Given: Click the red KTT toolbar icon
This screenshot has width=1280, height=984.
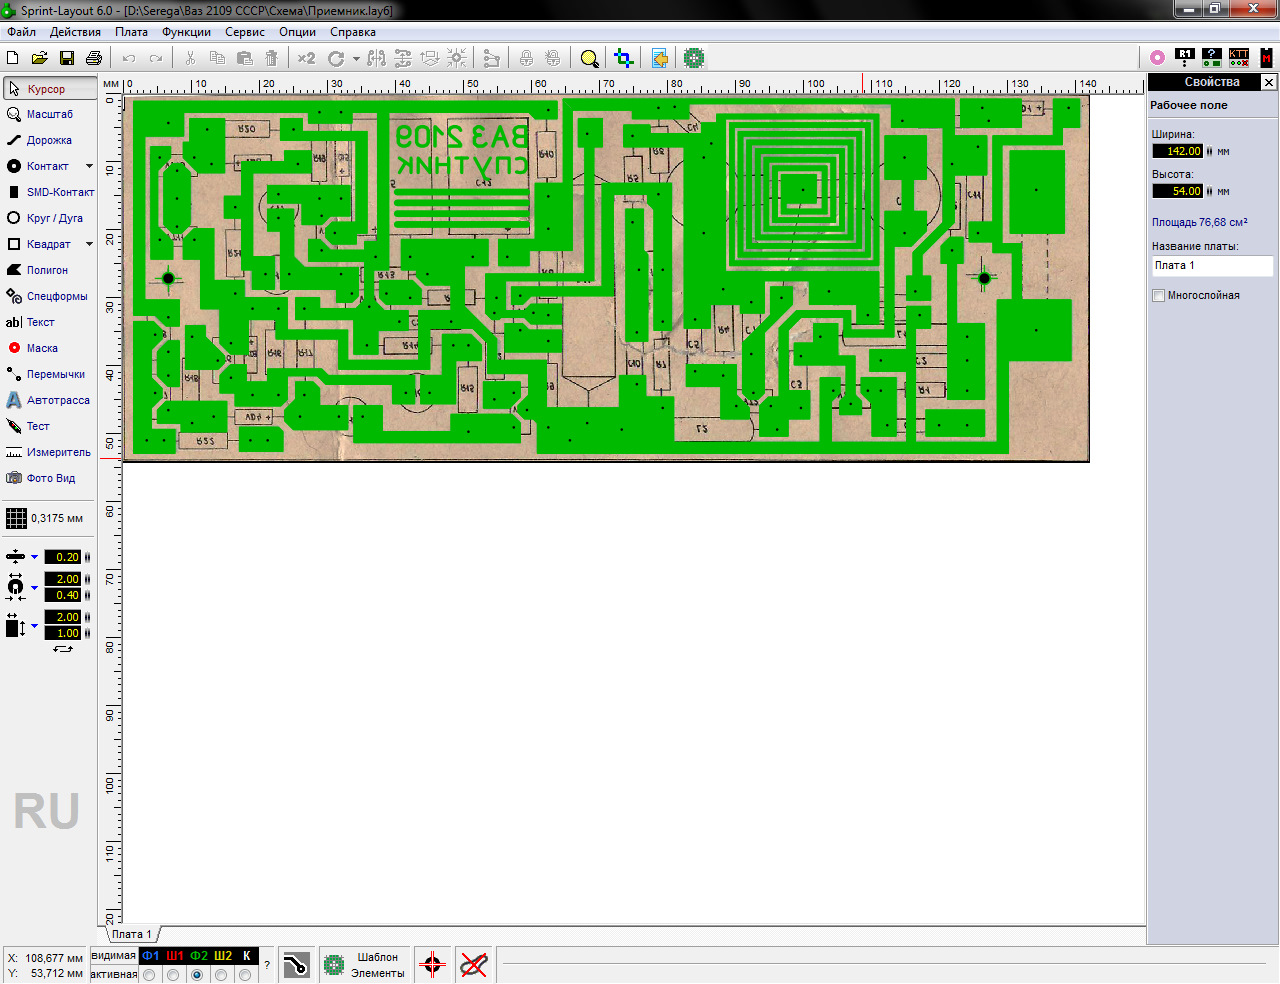Looking at the screenshot, I should (1239, 58).
